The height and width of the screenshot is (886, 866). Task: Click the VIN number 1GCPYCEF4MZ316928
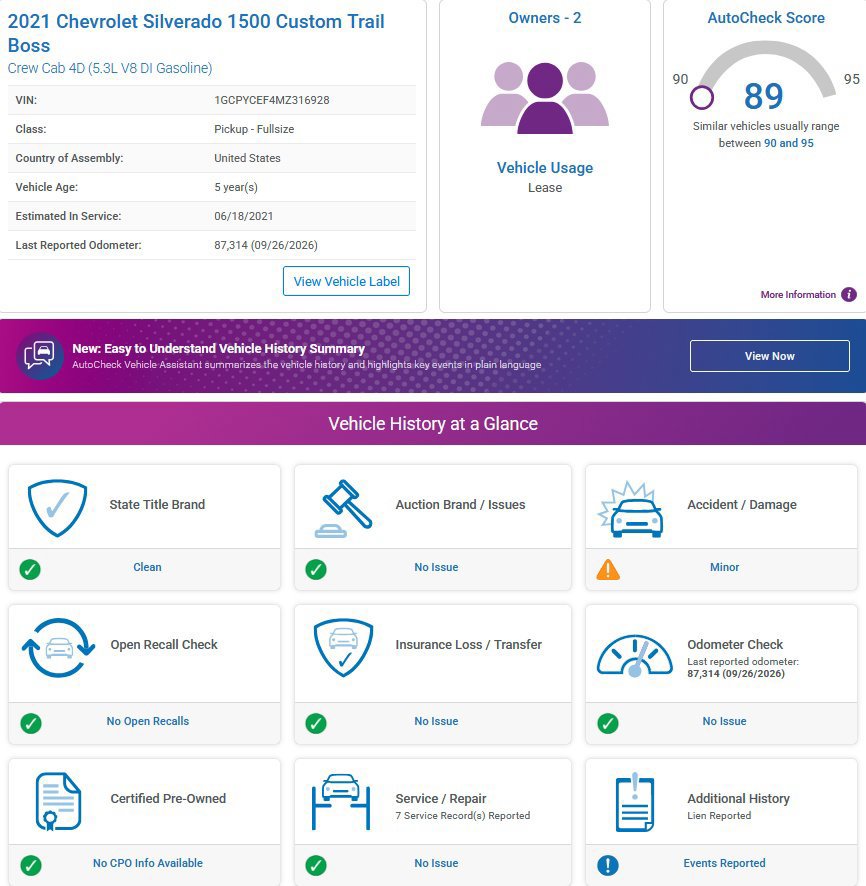pos(272,100)
